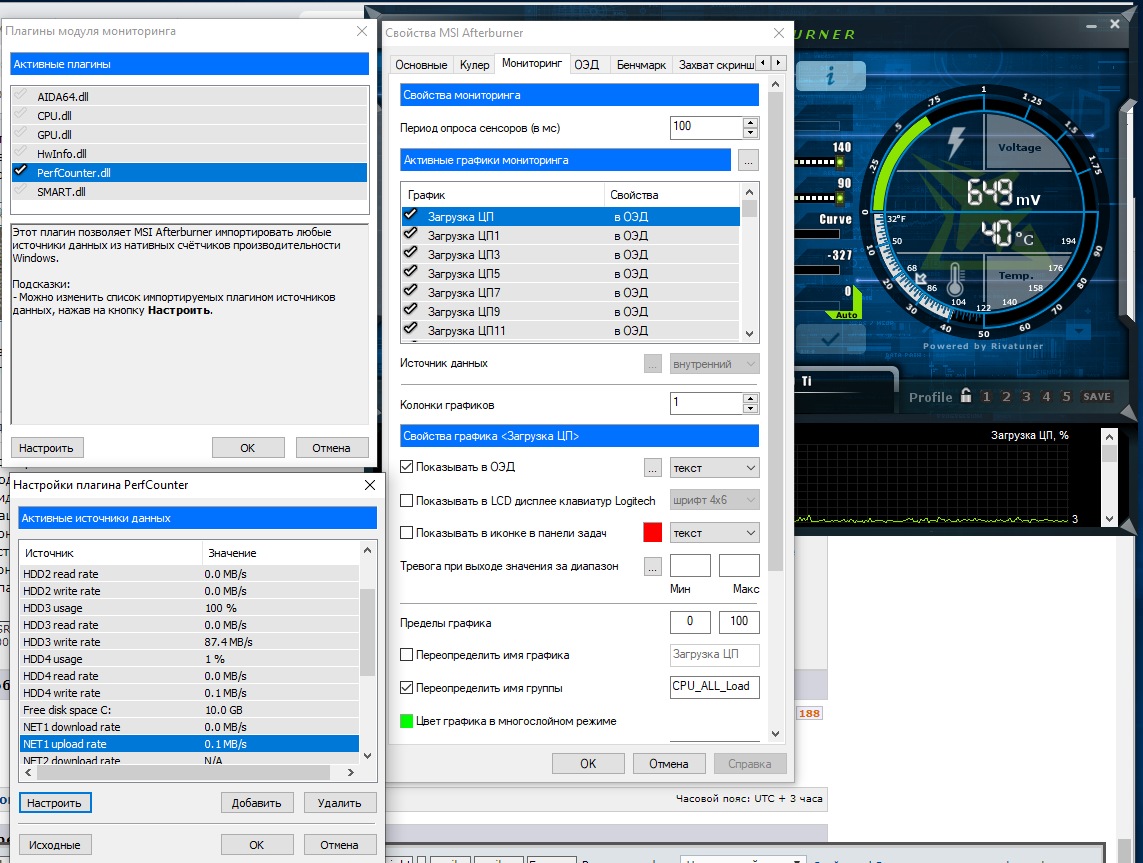Toggle Переопределить имя группы checkbox

point(407,687)
